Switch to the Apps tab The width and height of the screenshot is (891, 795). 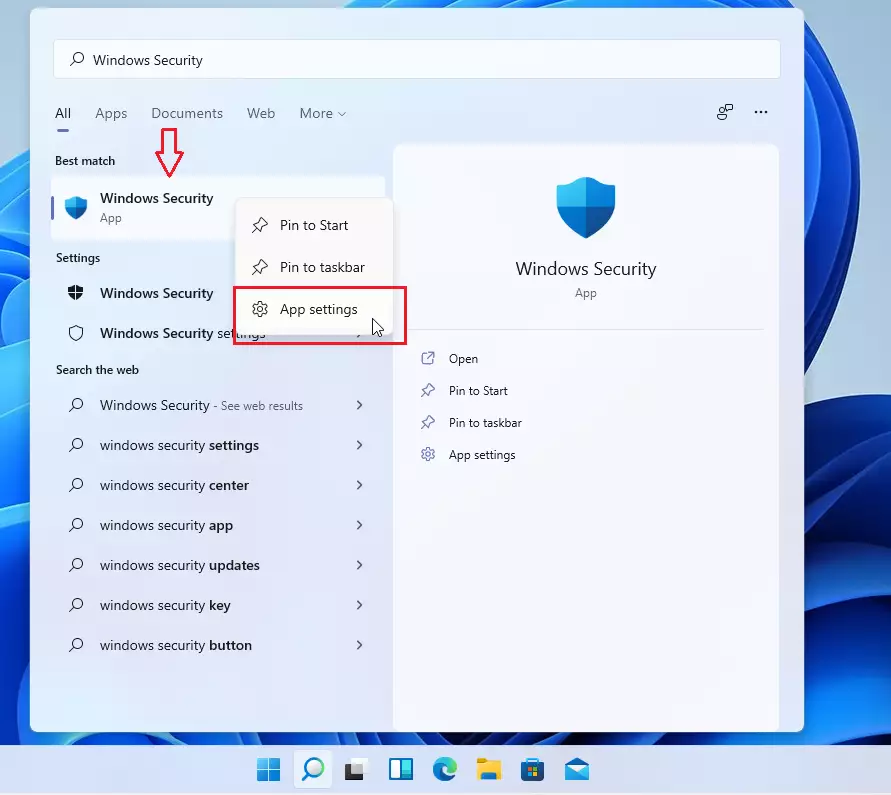tap(111, 113)
